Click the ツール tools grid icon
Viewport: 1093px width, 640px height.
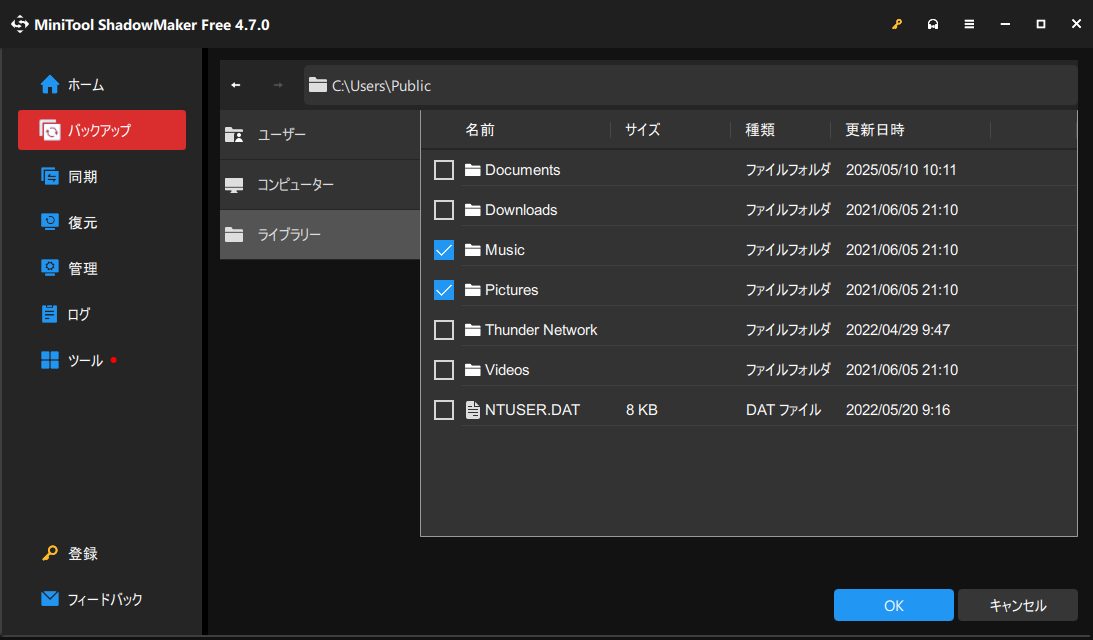[x=49, y=360]
